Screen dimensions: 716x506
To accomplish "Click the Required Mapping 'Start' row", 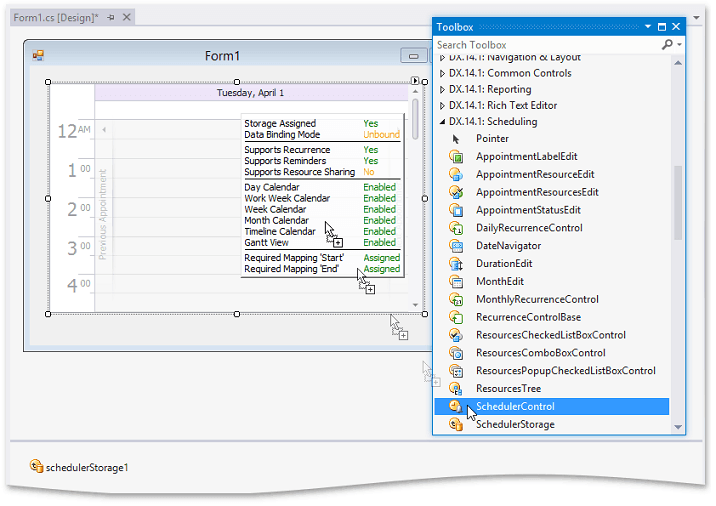I will tap(322, 258).
